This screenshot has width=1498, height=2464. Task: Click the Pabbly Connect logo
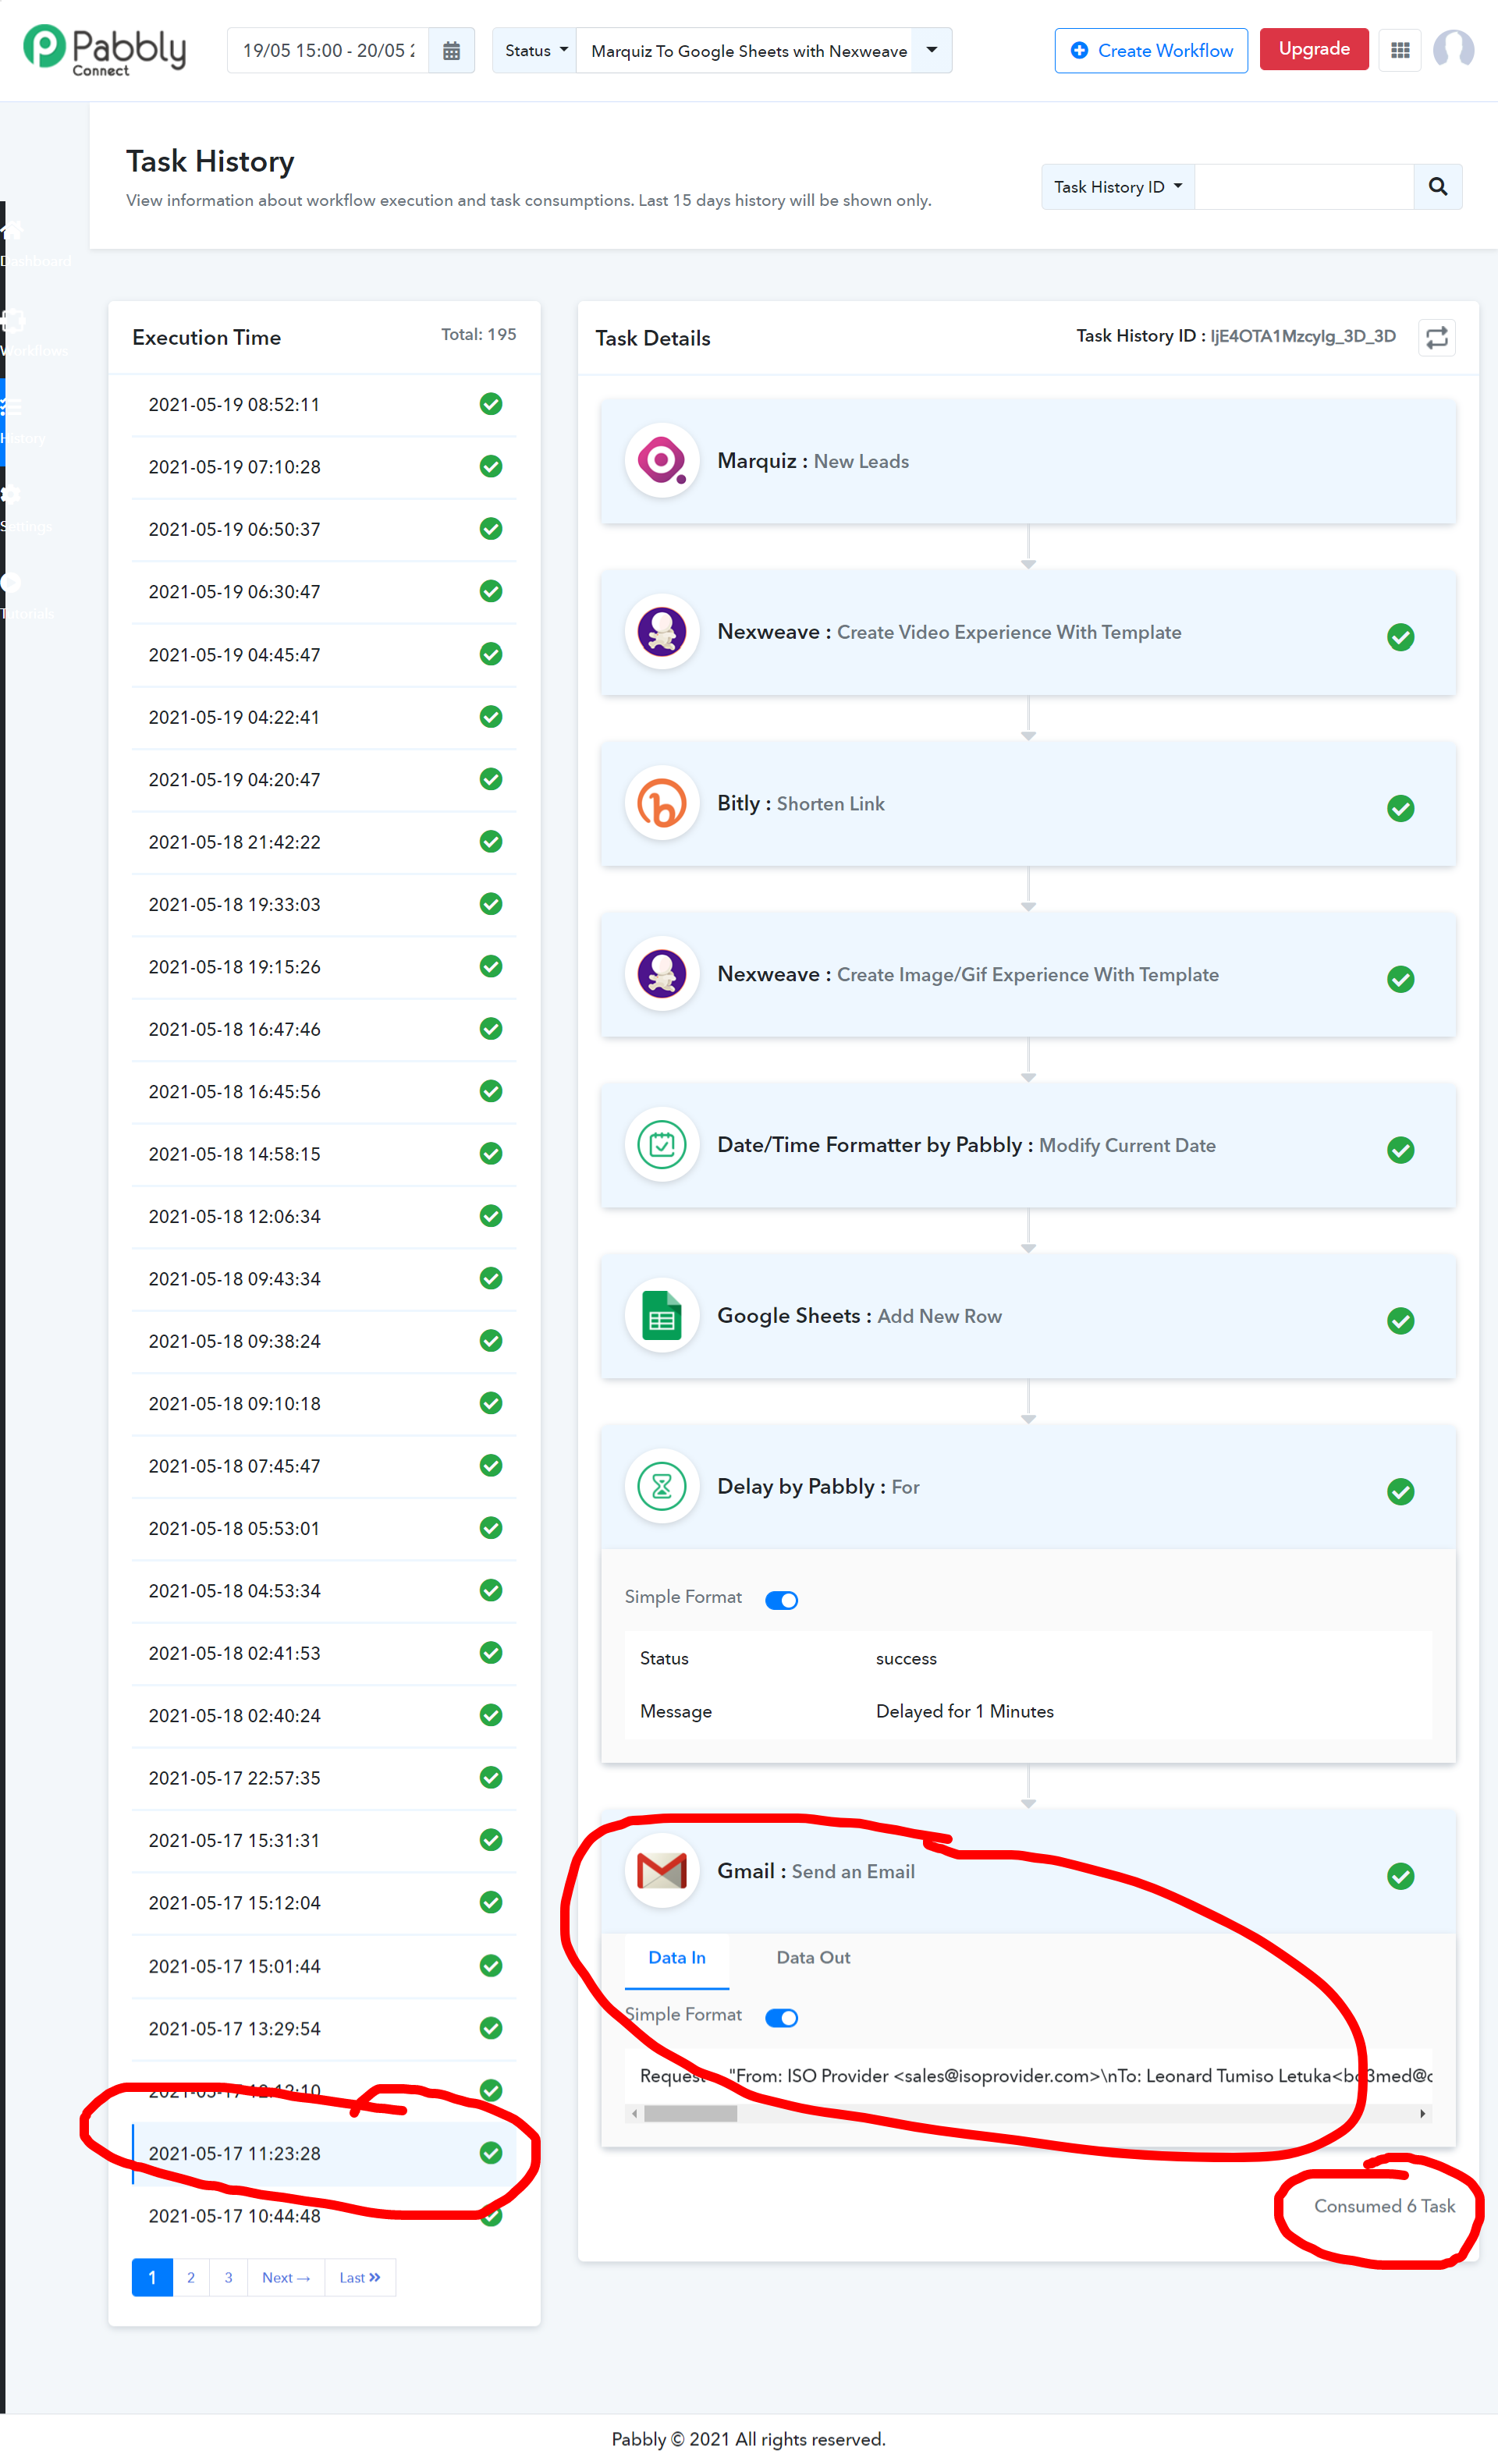point(105,50)
